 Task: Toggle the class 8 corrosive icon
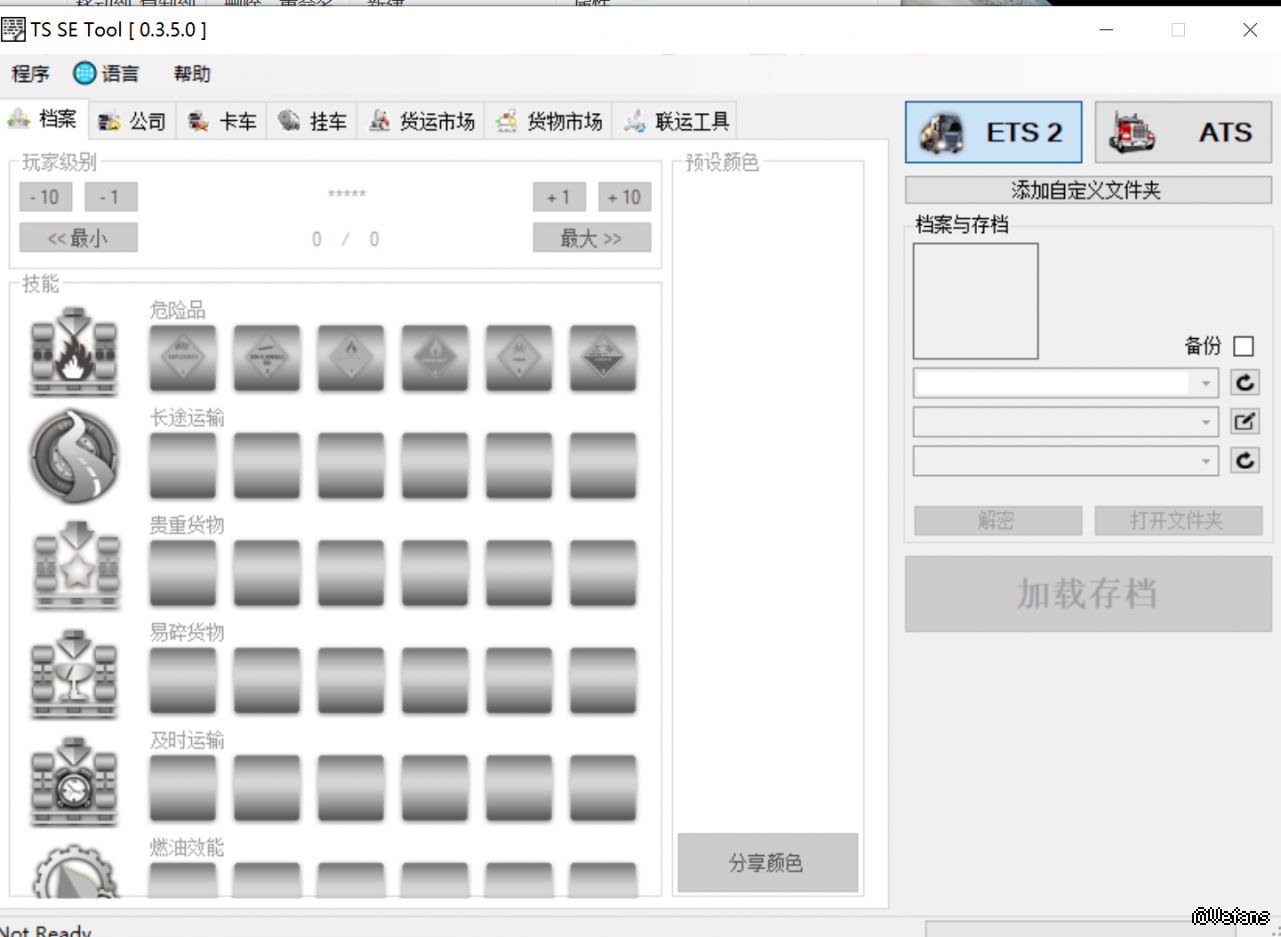pyautogui.click(x=603, y=358)
